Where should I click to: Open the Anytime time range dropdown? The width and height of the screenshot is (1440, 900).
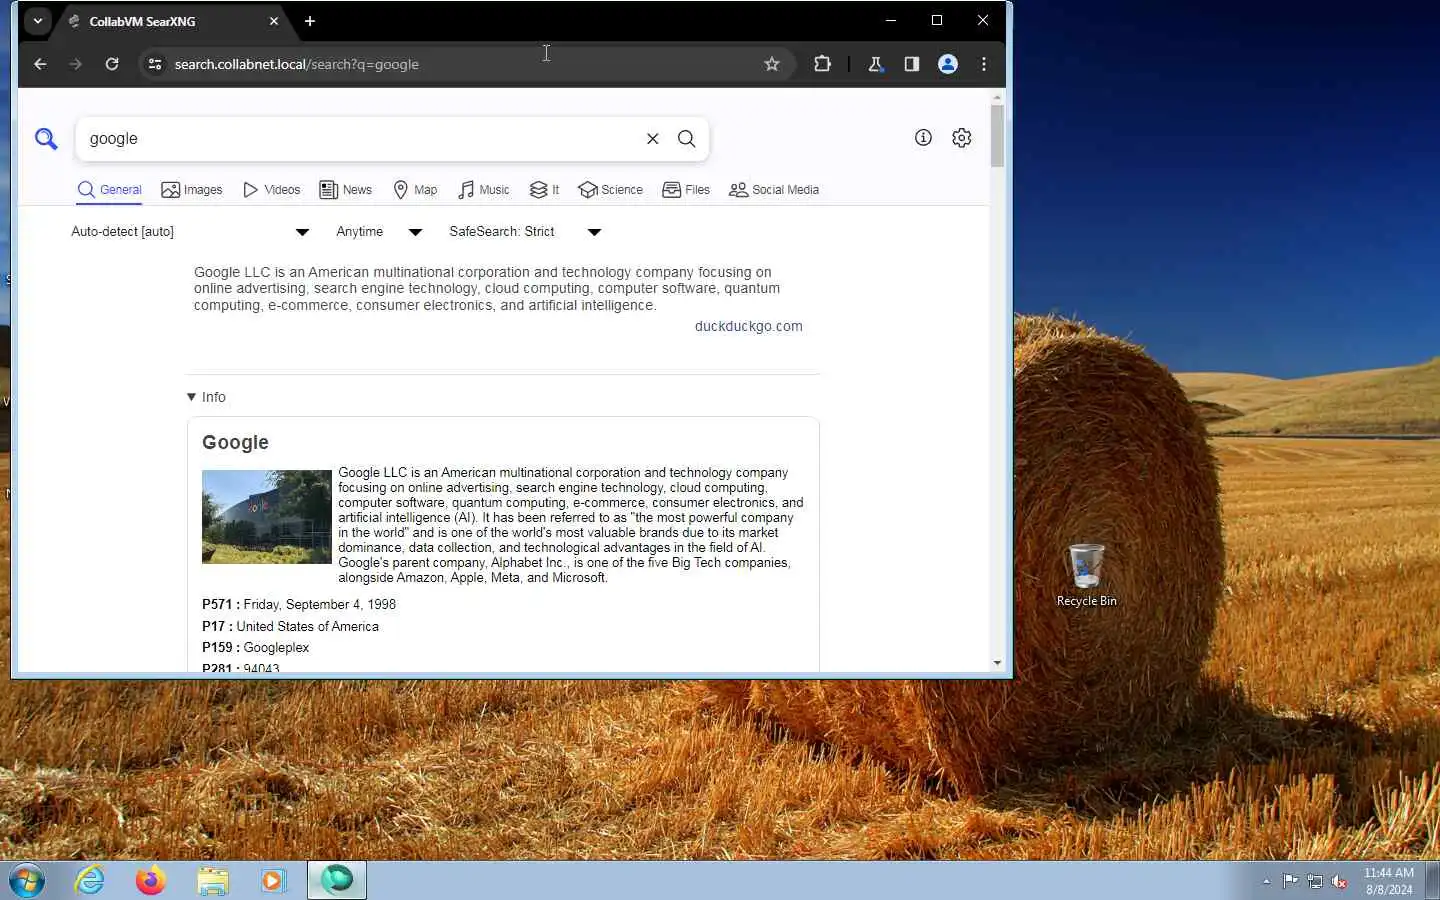pos(379,232)
